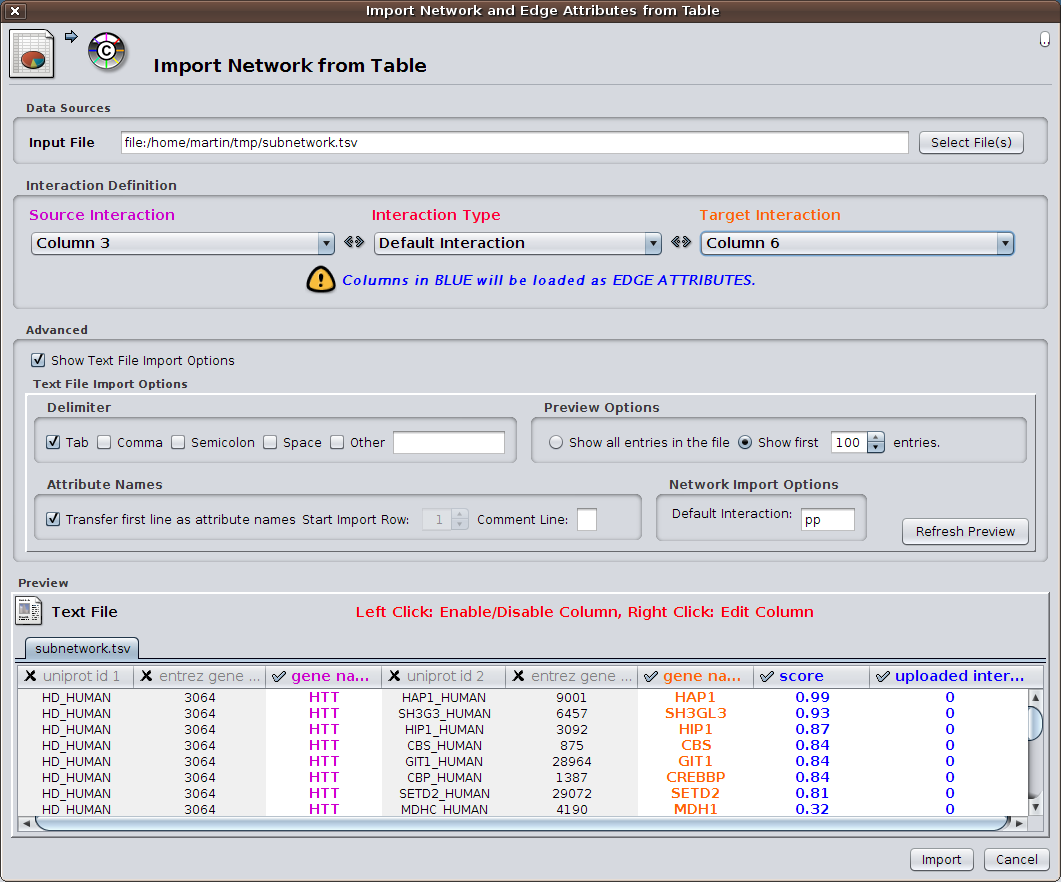Open the Interaction Type dropdown
The width and height of the screenshot is (1061, 882).
click(x=517, y=243)
